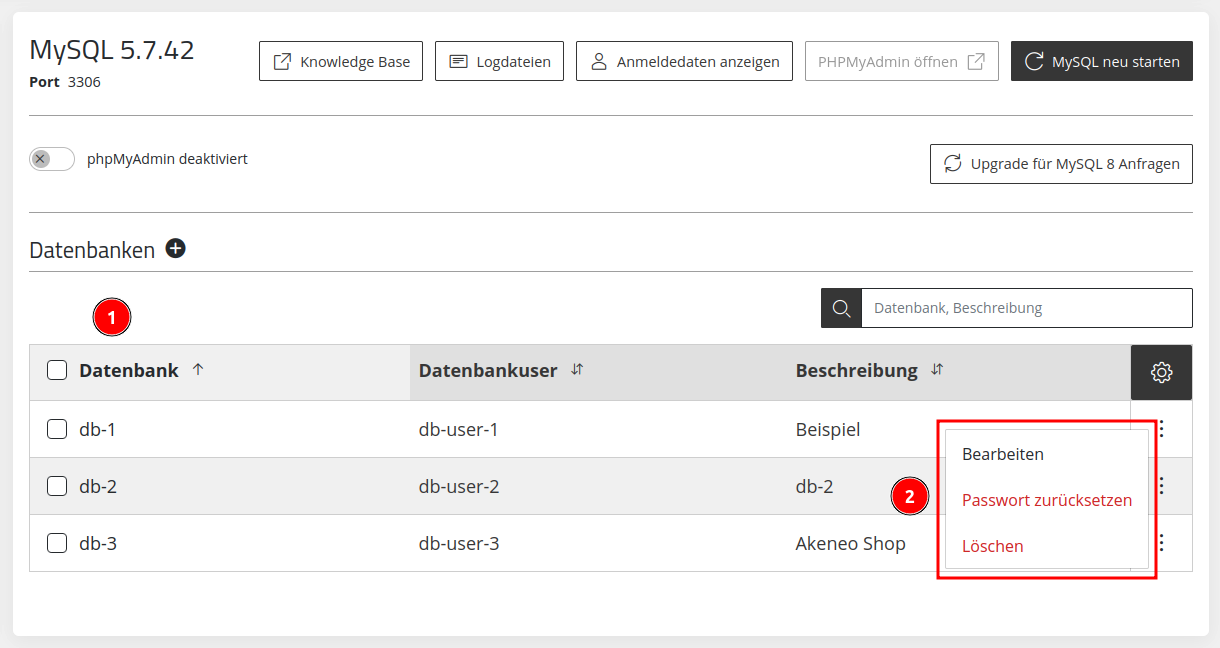This screenshot has height=648, width=1220.
Task: Choose Passwort zurücksetzen in menu
Action: [1047, 500]
